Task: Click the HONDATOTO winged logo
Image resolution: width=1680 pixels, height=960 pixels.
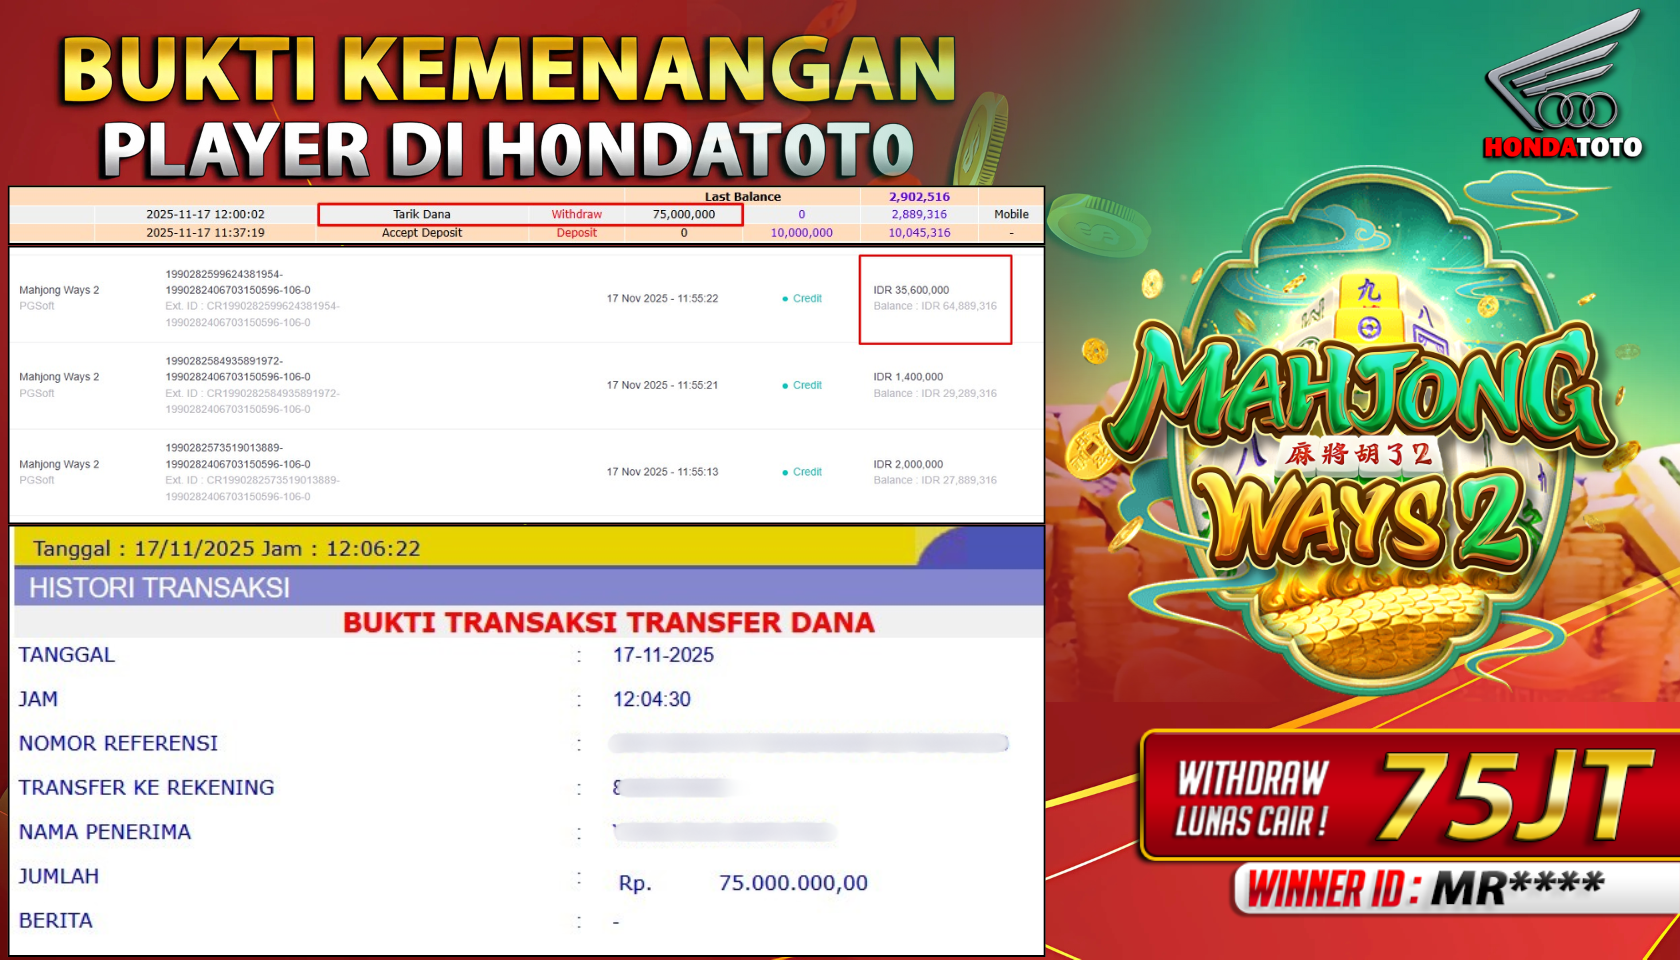Action: (x=1563, y=85)
